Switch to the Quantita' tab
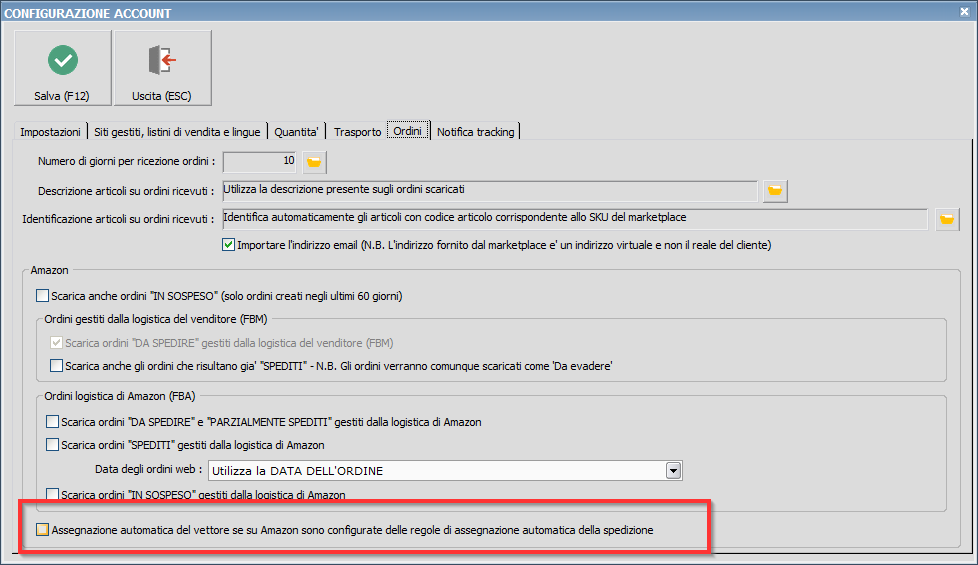 [x=296, y=132]
